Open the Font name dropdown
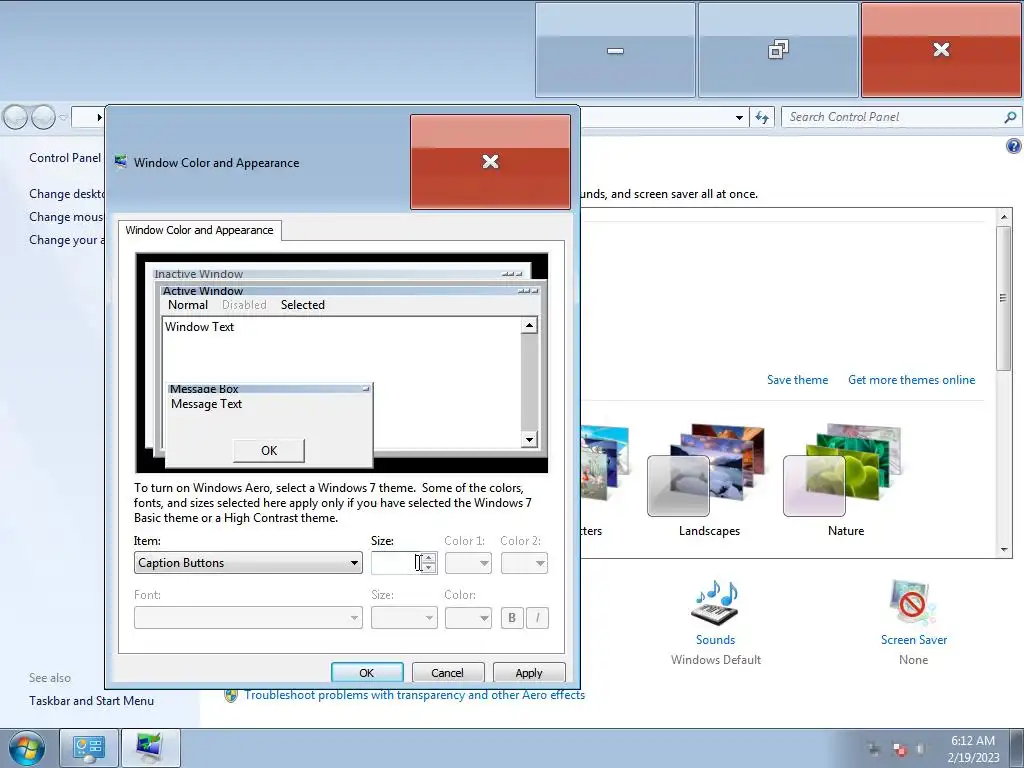The height and width of the screenshot is (768, 1024). [248, 617]
